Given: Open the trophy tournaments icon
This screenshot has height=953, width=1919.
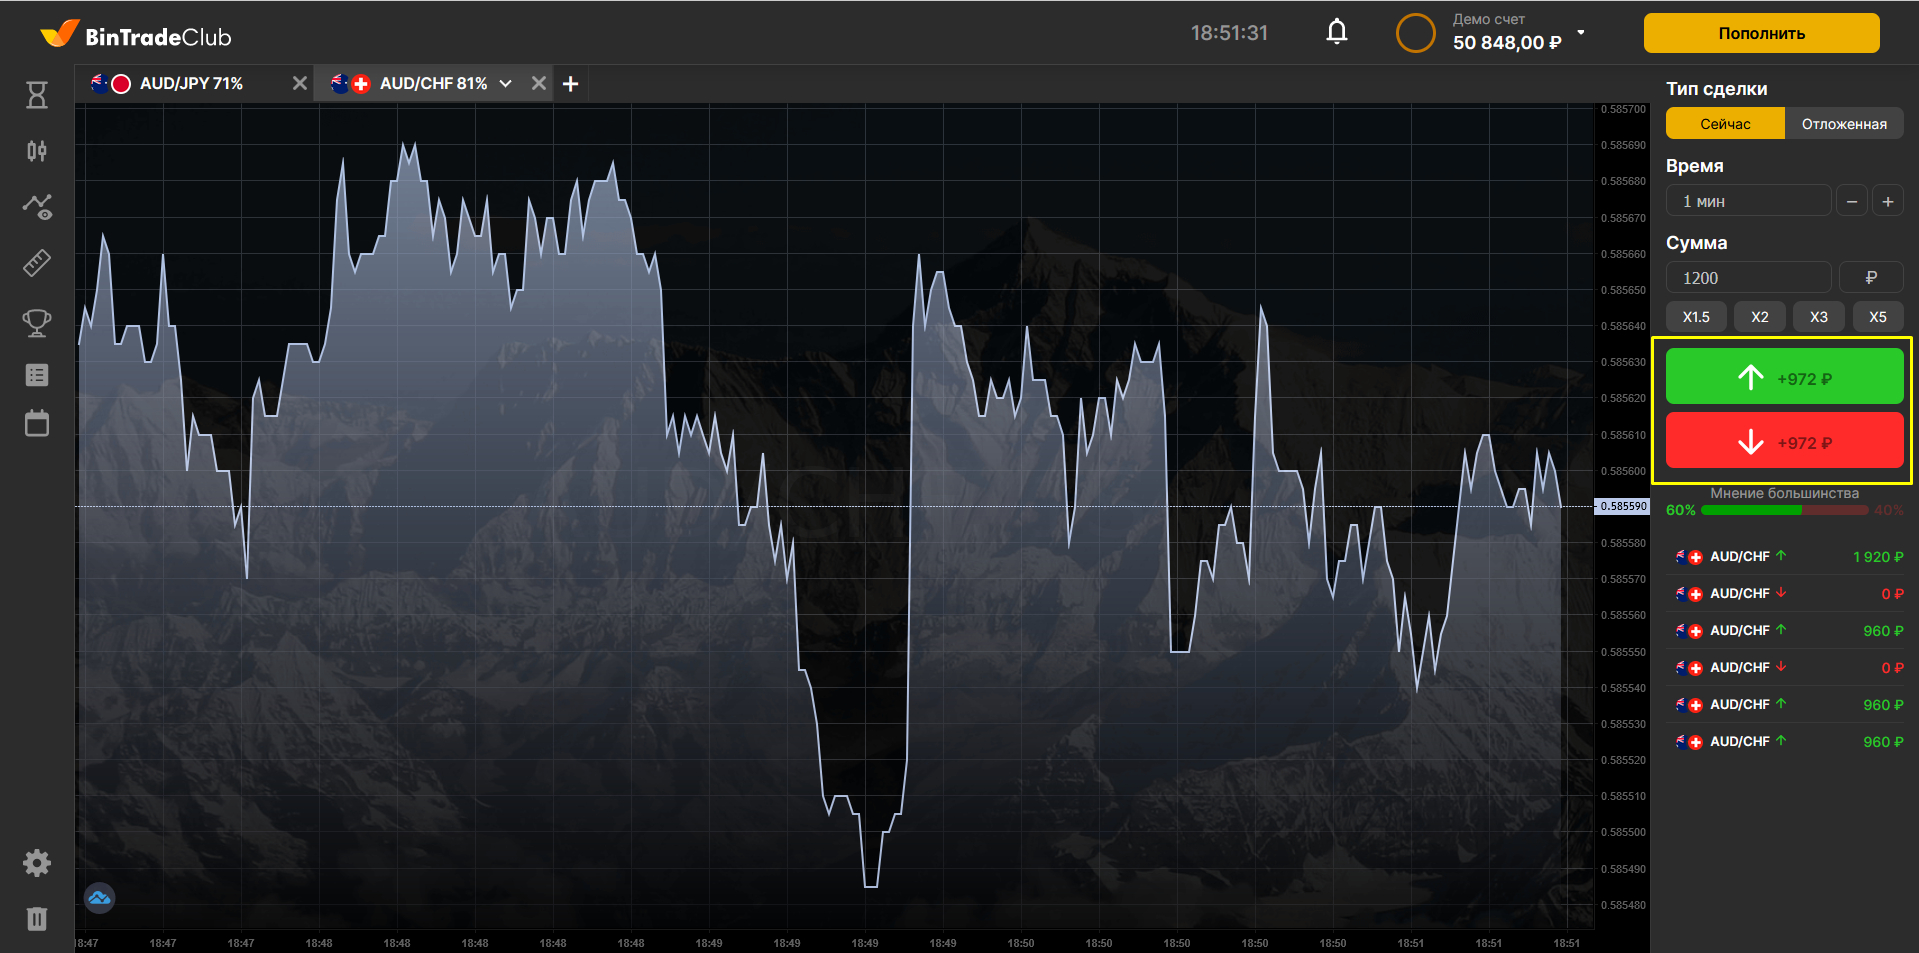Looking at the screenshot, I should (37, 322).
